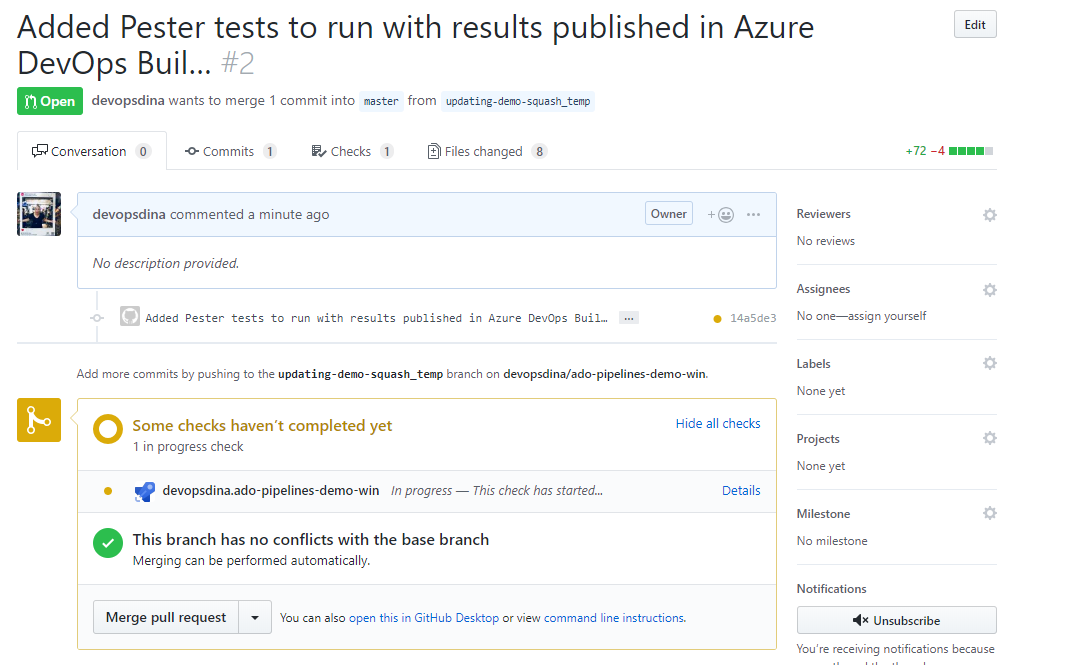This screenshot has height=665, width=1066.
Task: Click the Unsubscribe button
Action: click(x=896, y=620)
